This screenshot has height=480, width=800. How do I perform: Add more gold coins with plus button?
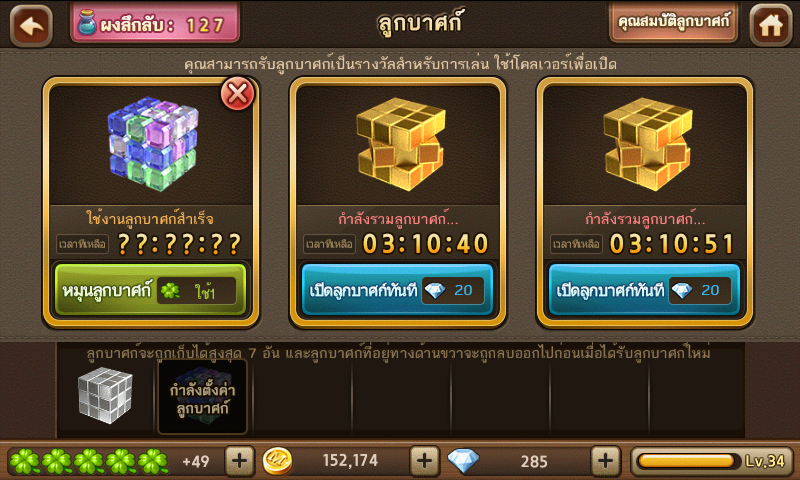424,461
